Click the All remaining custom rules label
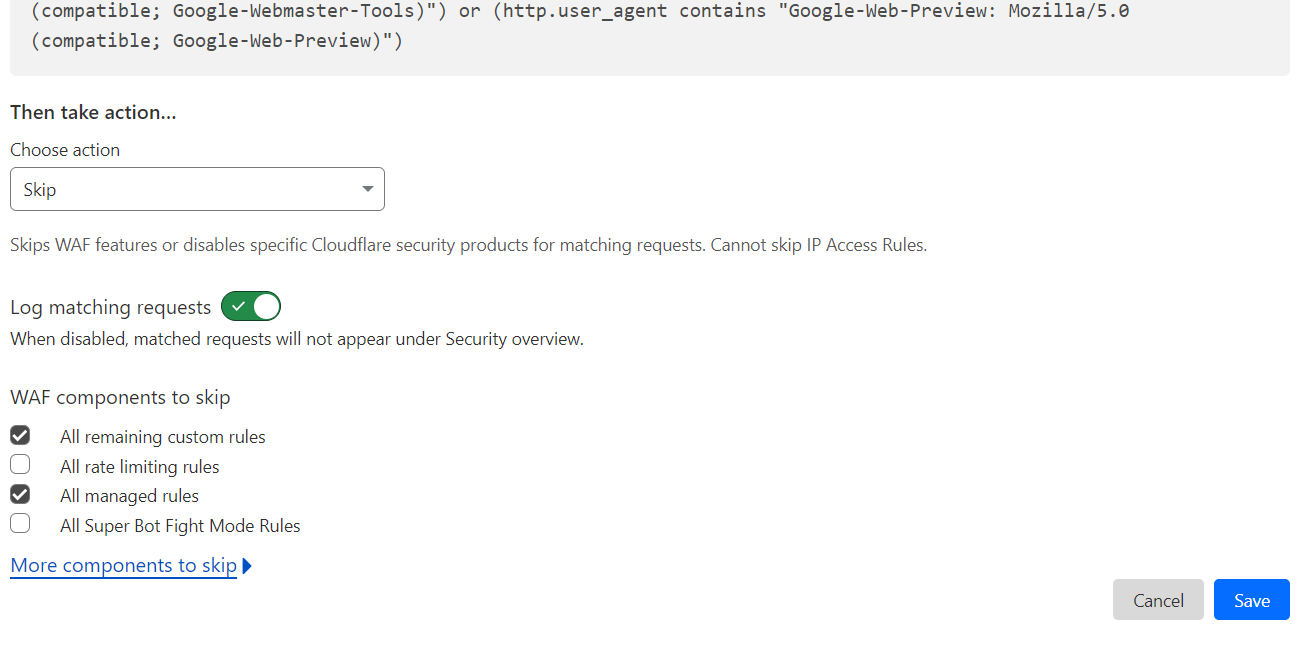The width and height of the screenshot is (1307, 645). [163, 437]
